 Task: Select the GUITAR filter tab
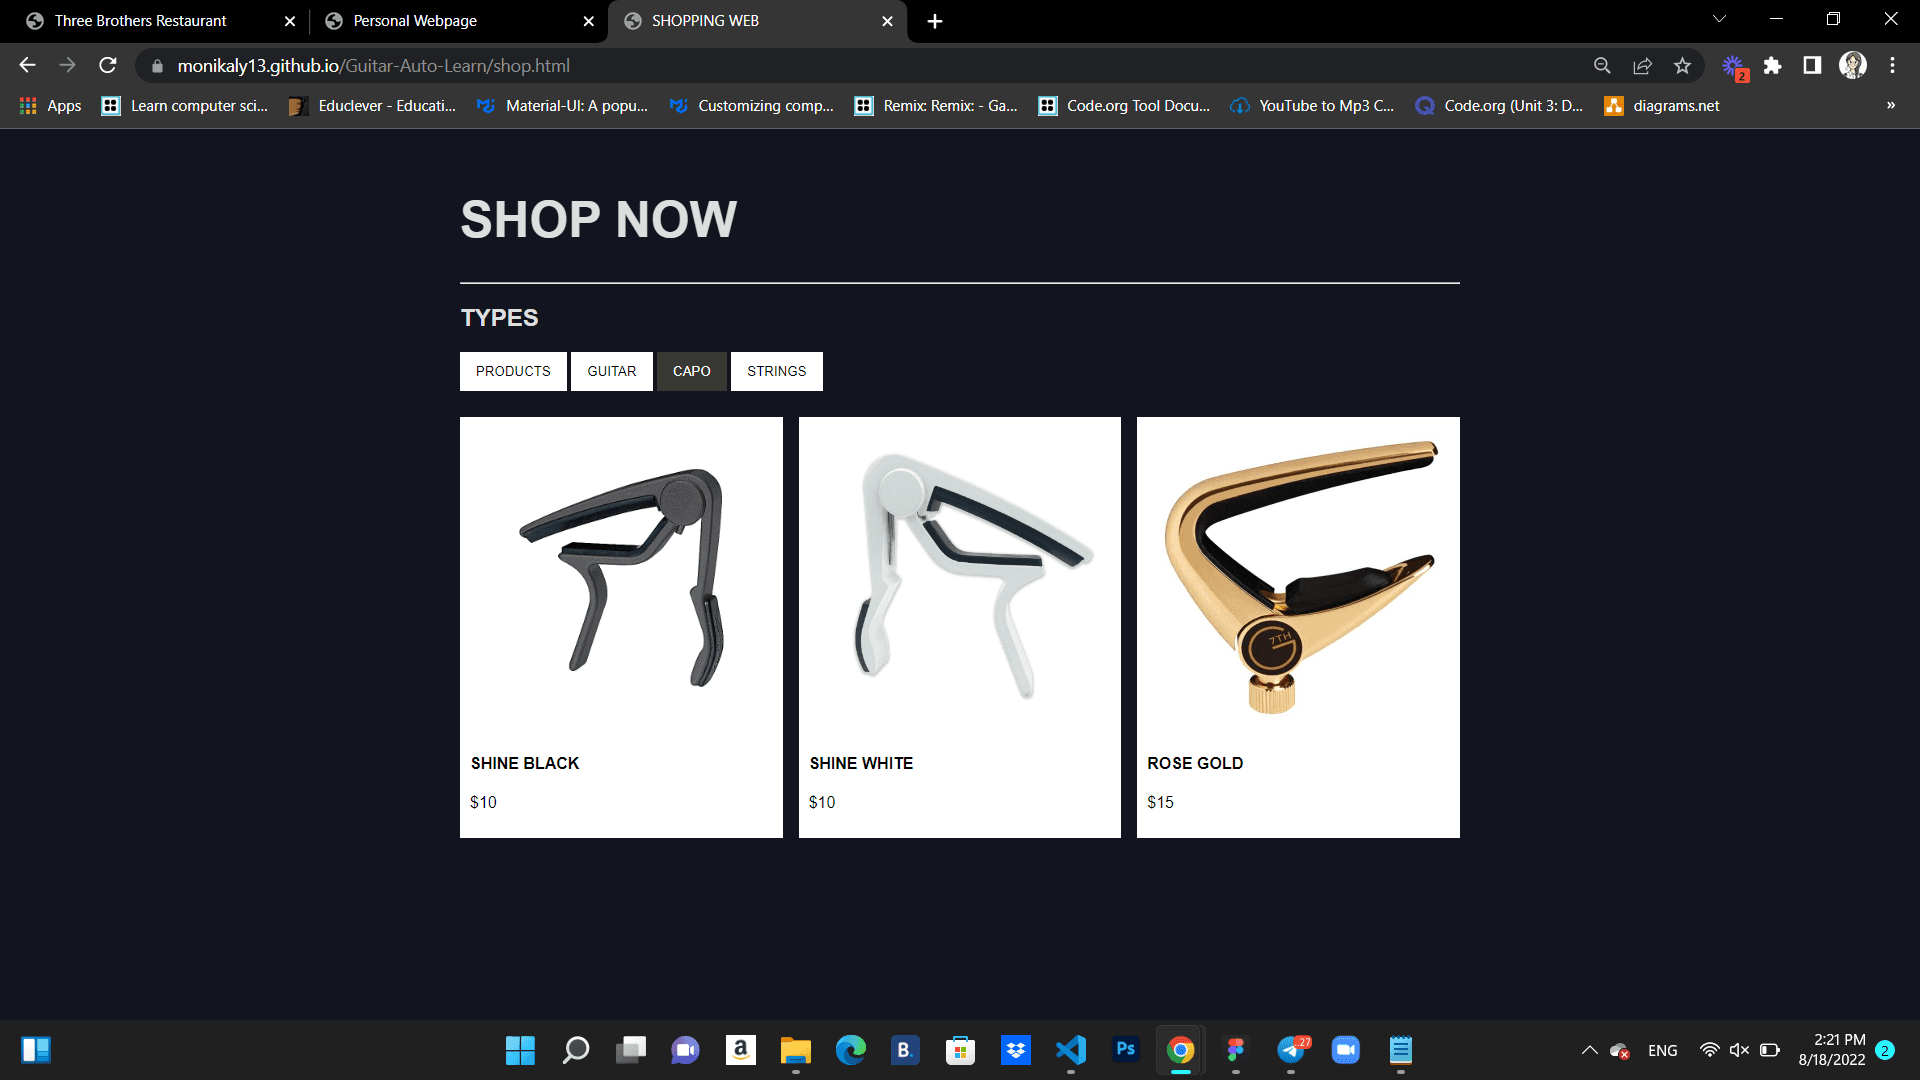(x=612, y=371)
